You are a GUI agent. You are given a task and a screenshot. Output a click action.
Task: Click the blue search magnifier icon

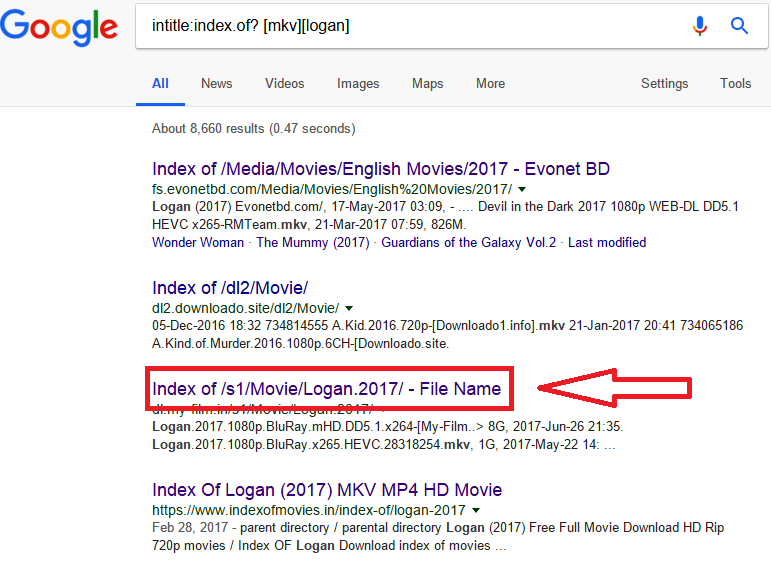coord(739,25)
